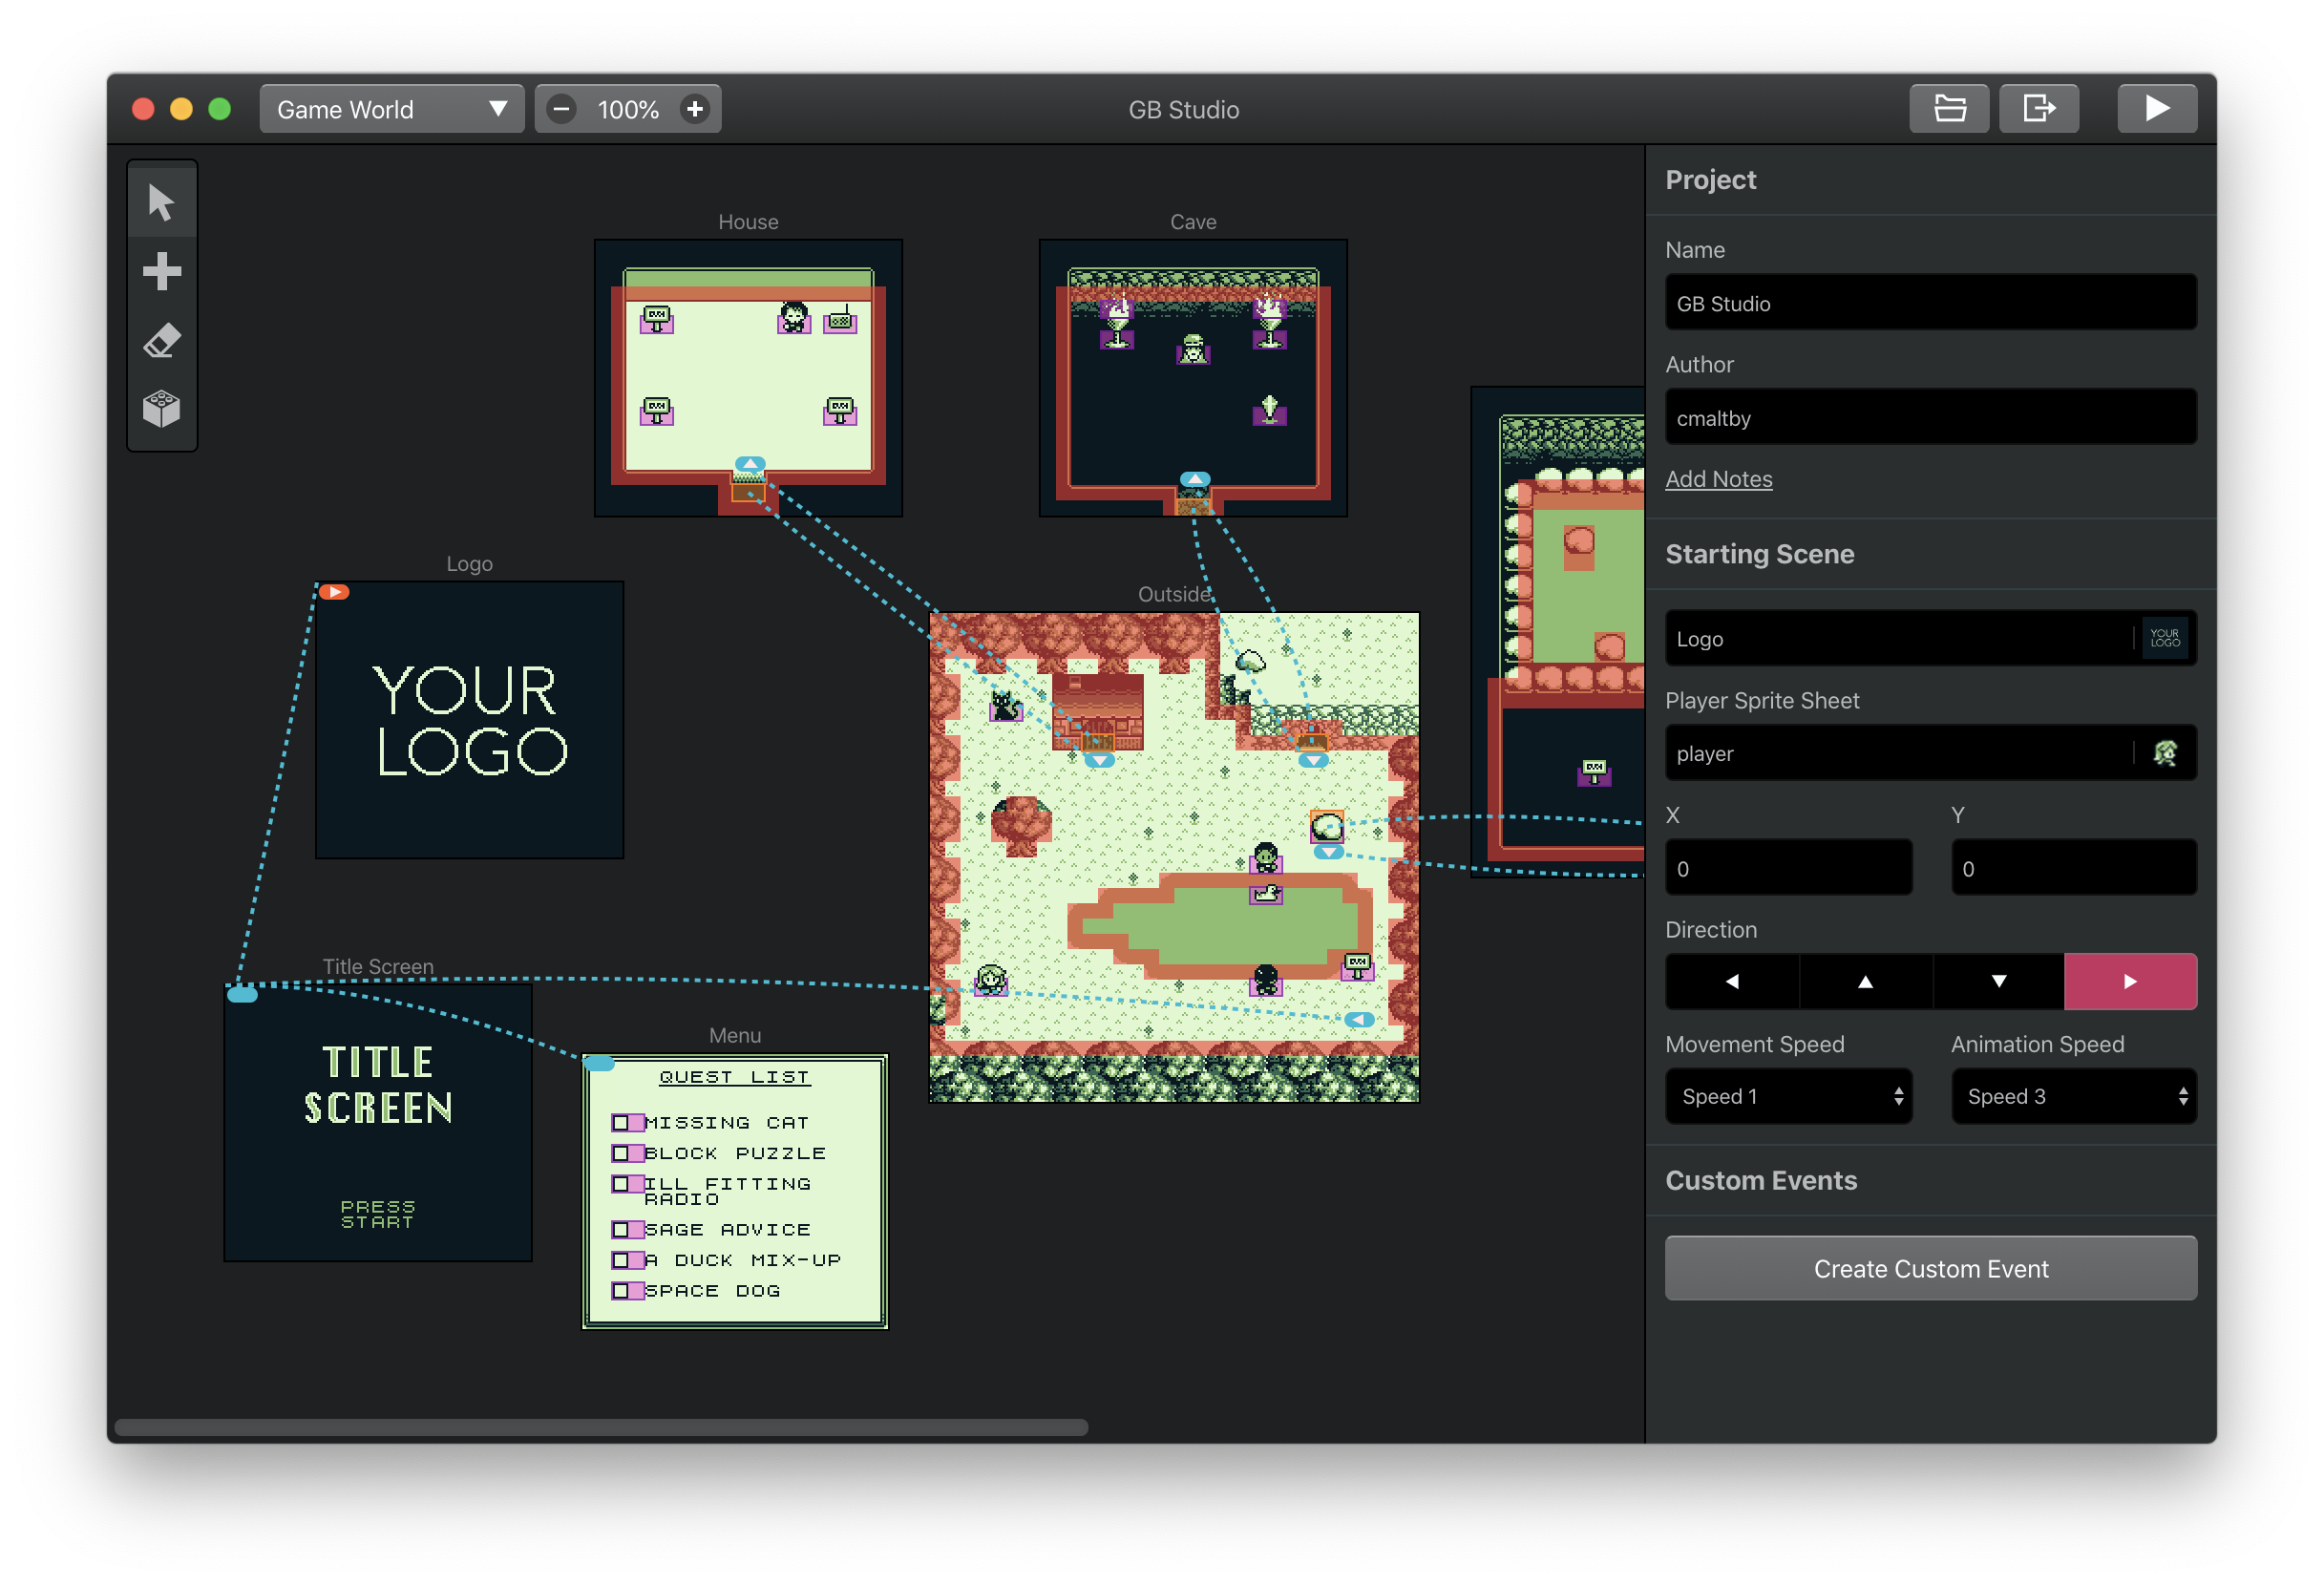This screenshot has height=1585, width=2324.
Task: Select the Menu scene thumbnail
Action: [x=735, y=1191]
